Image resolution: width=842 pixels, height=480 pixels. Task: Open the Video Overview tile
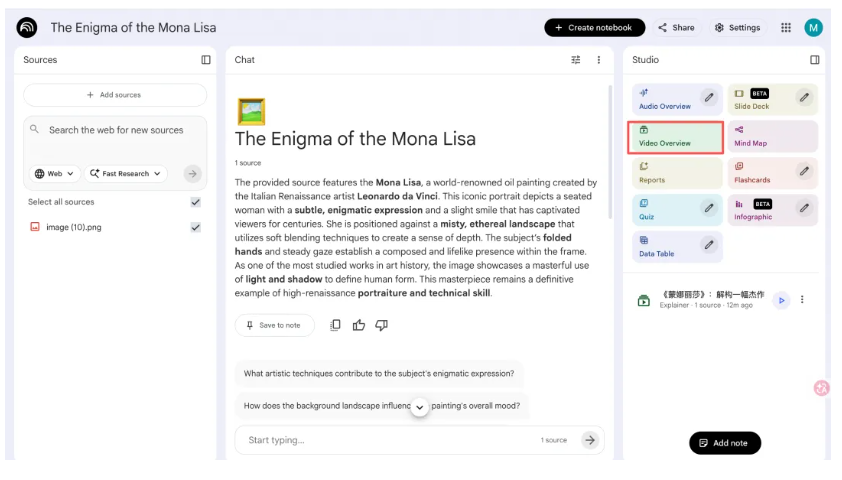[675, 137]
